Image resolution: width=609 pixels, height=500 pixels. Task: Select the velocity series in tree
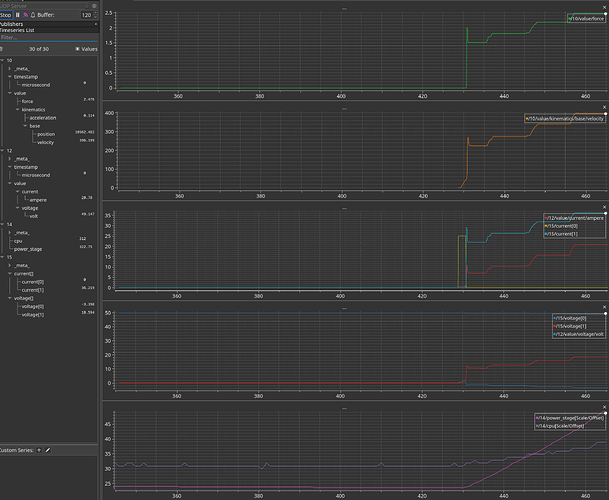click(x=45, y=142)
